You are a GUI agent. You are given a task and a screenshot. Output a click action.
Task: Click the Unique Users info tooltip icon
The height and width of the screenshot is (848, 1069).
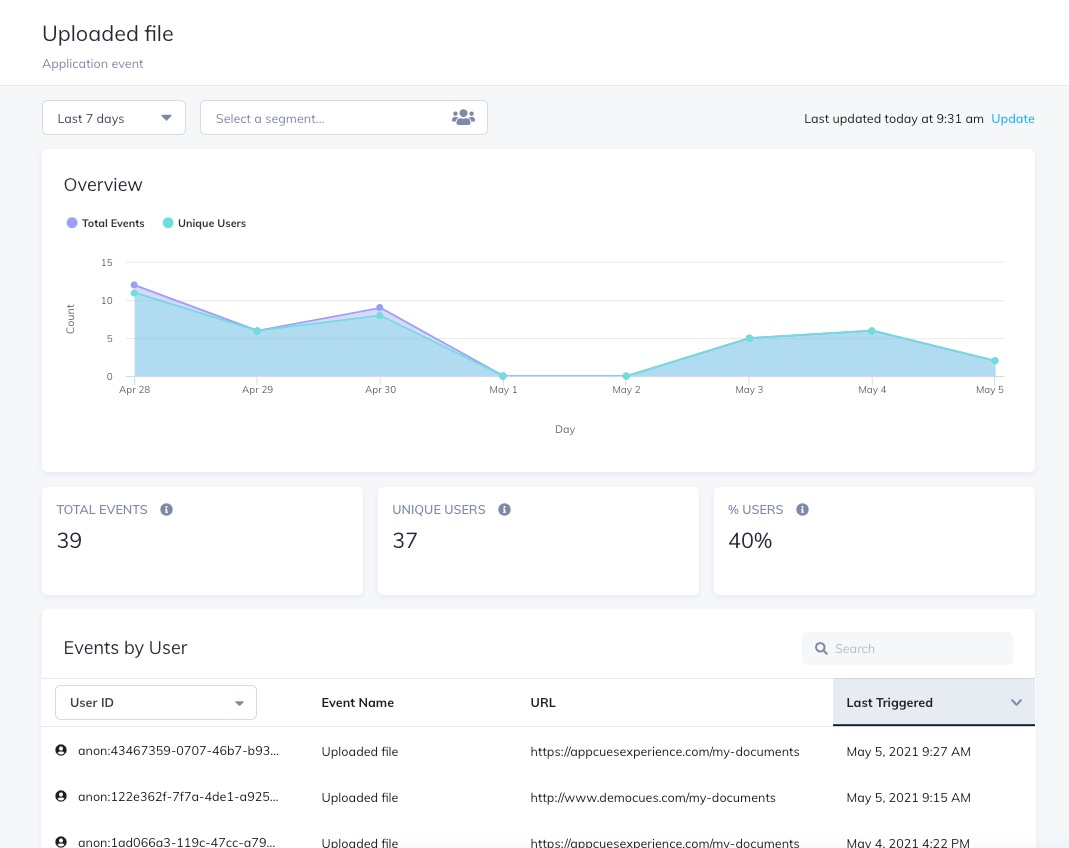coord(504,509)
